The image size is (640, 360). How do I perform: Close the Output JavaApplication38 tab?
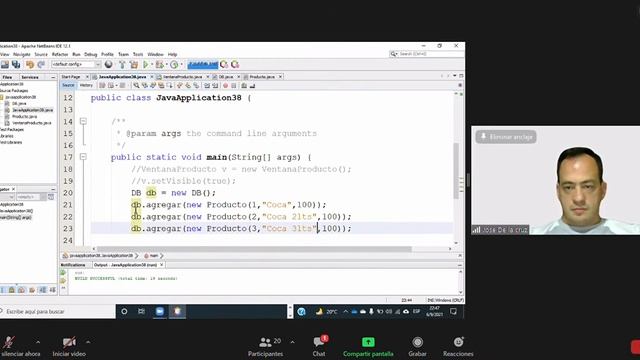(162, 265)
